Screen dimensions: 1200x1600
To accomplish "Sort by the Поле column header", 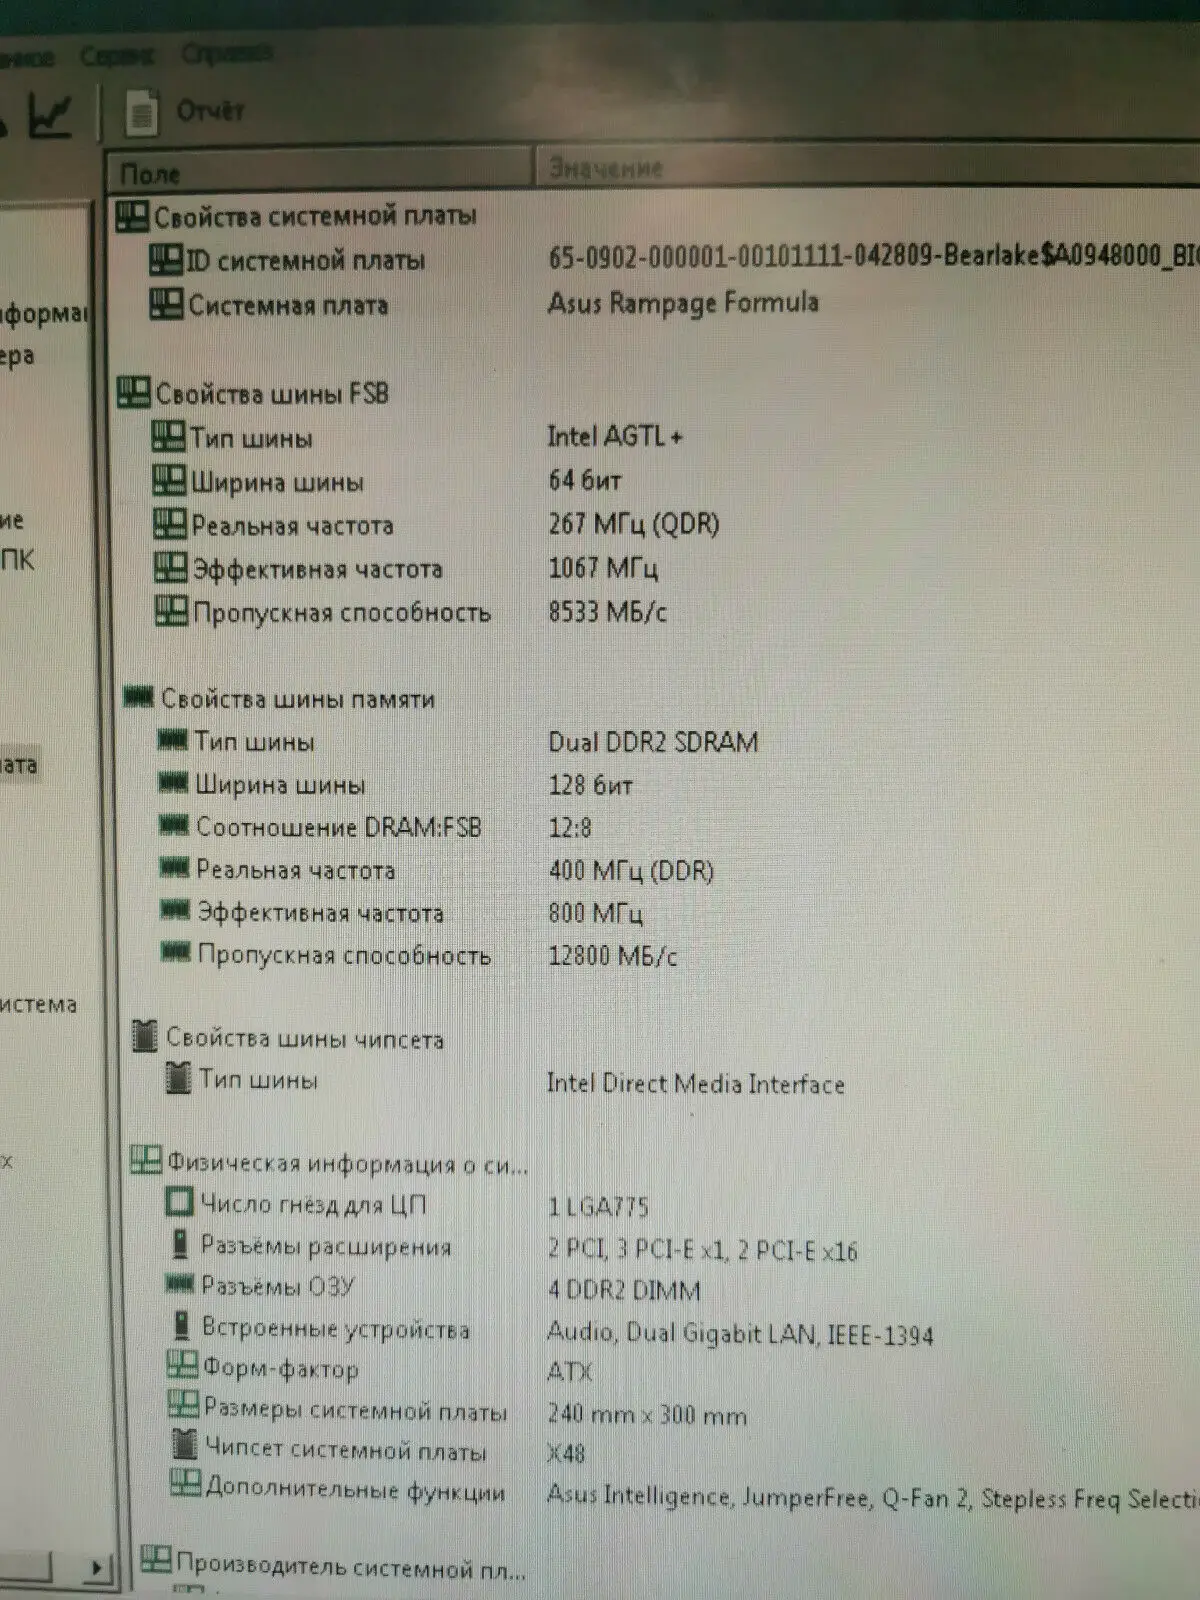I will (x=319, y=172).
